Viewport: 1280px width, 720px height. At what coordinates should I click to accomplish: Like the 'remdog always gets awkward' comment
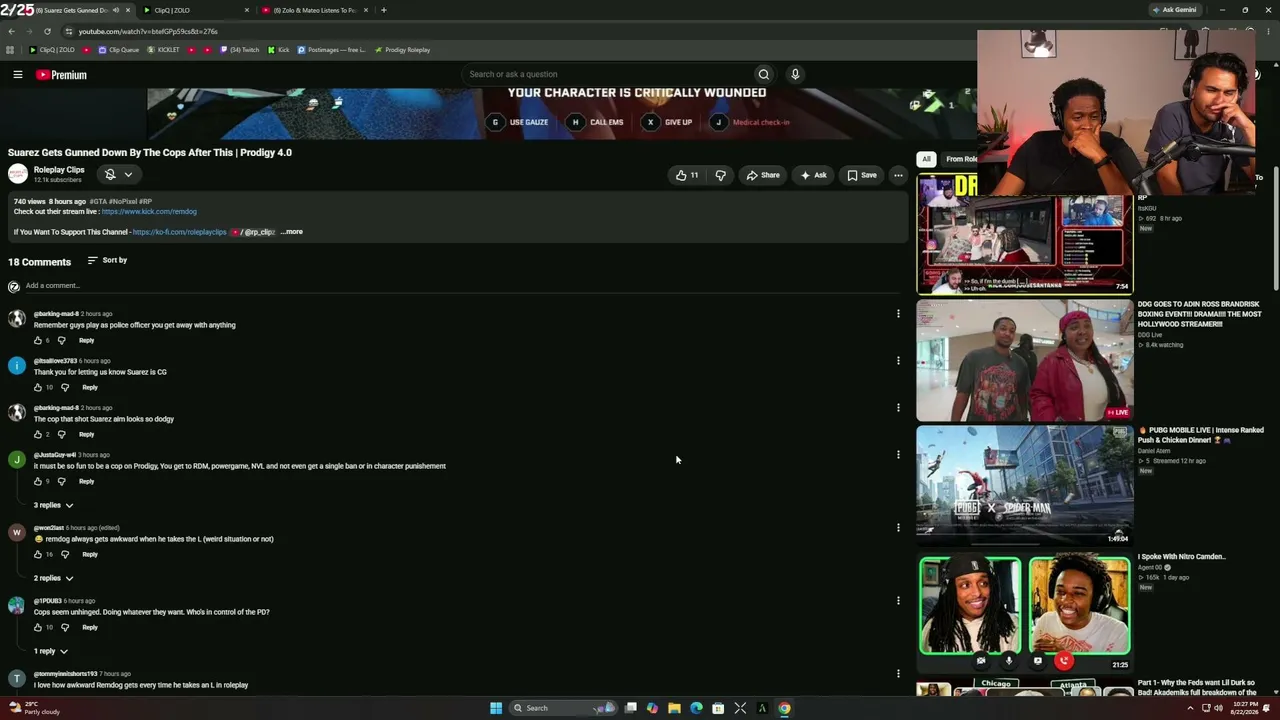coord(38,555)
